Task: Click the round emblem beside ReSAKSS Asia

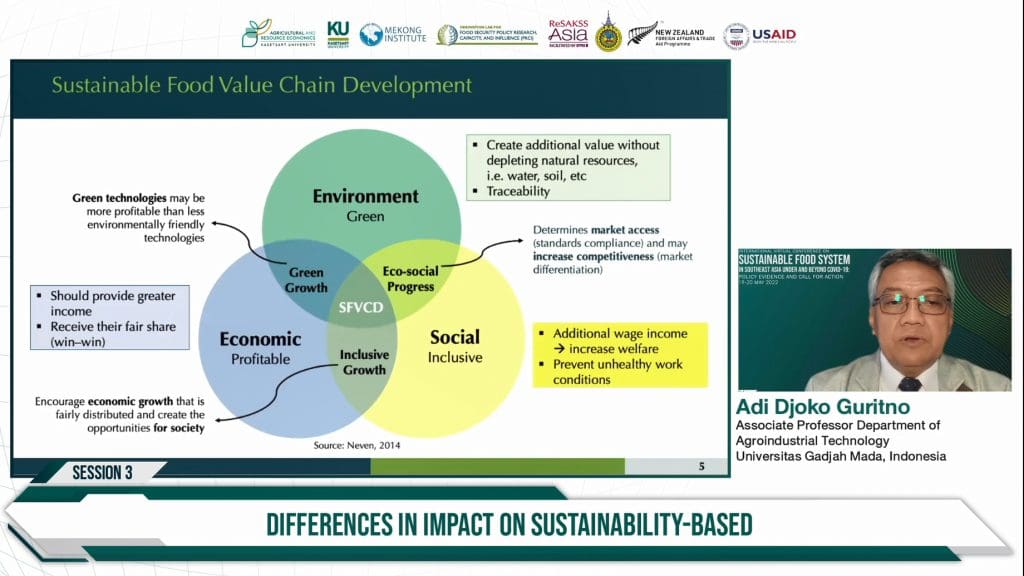Action: pyautogui.click(x=608, y=34)
